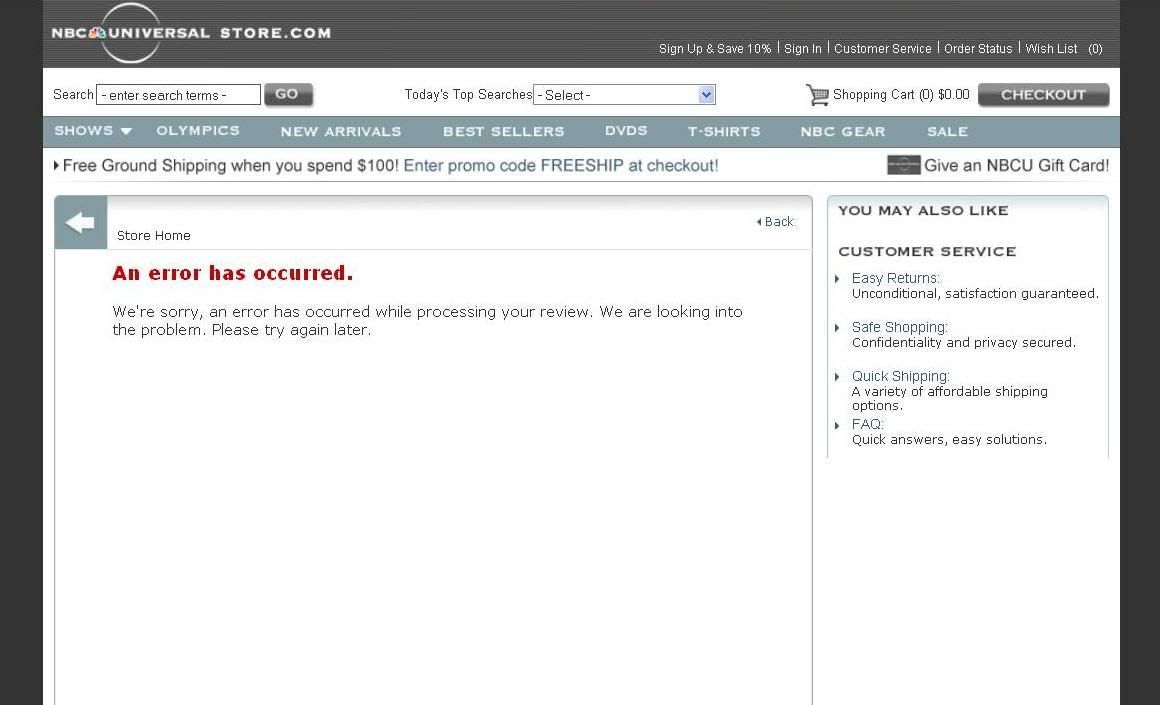Open the Olympics menu item
The width and height of the screenshot is (1160, 705).
(x=198, y=131)
